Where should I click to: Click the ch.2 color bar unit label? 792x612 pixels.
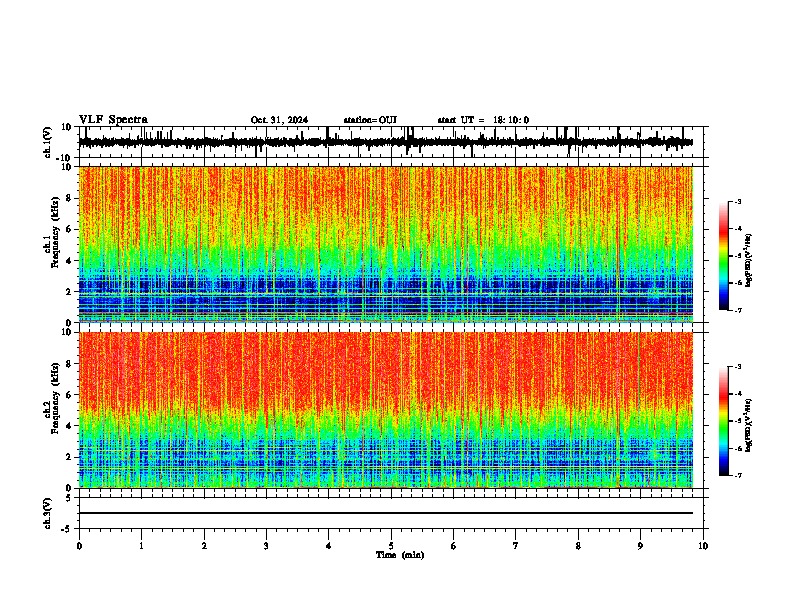pos(749,425)
